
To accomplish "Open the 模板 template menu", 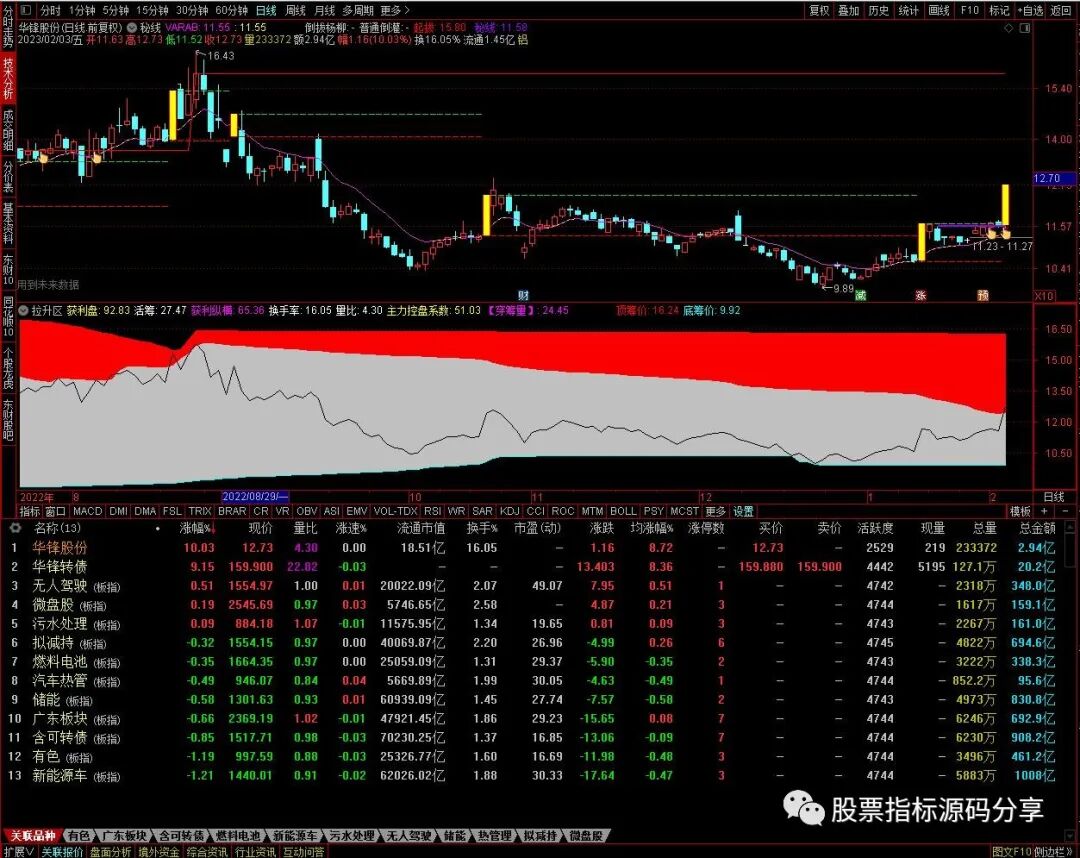I will tap(1020, 512).
